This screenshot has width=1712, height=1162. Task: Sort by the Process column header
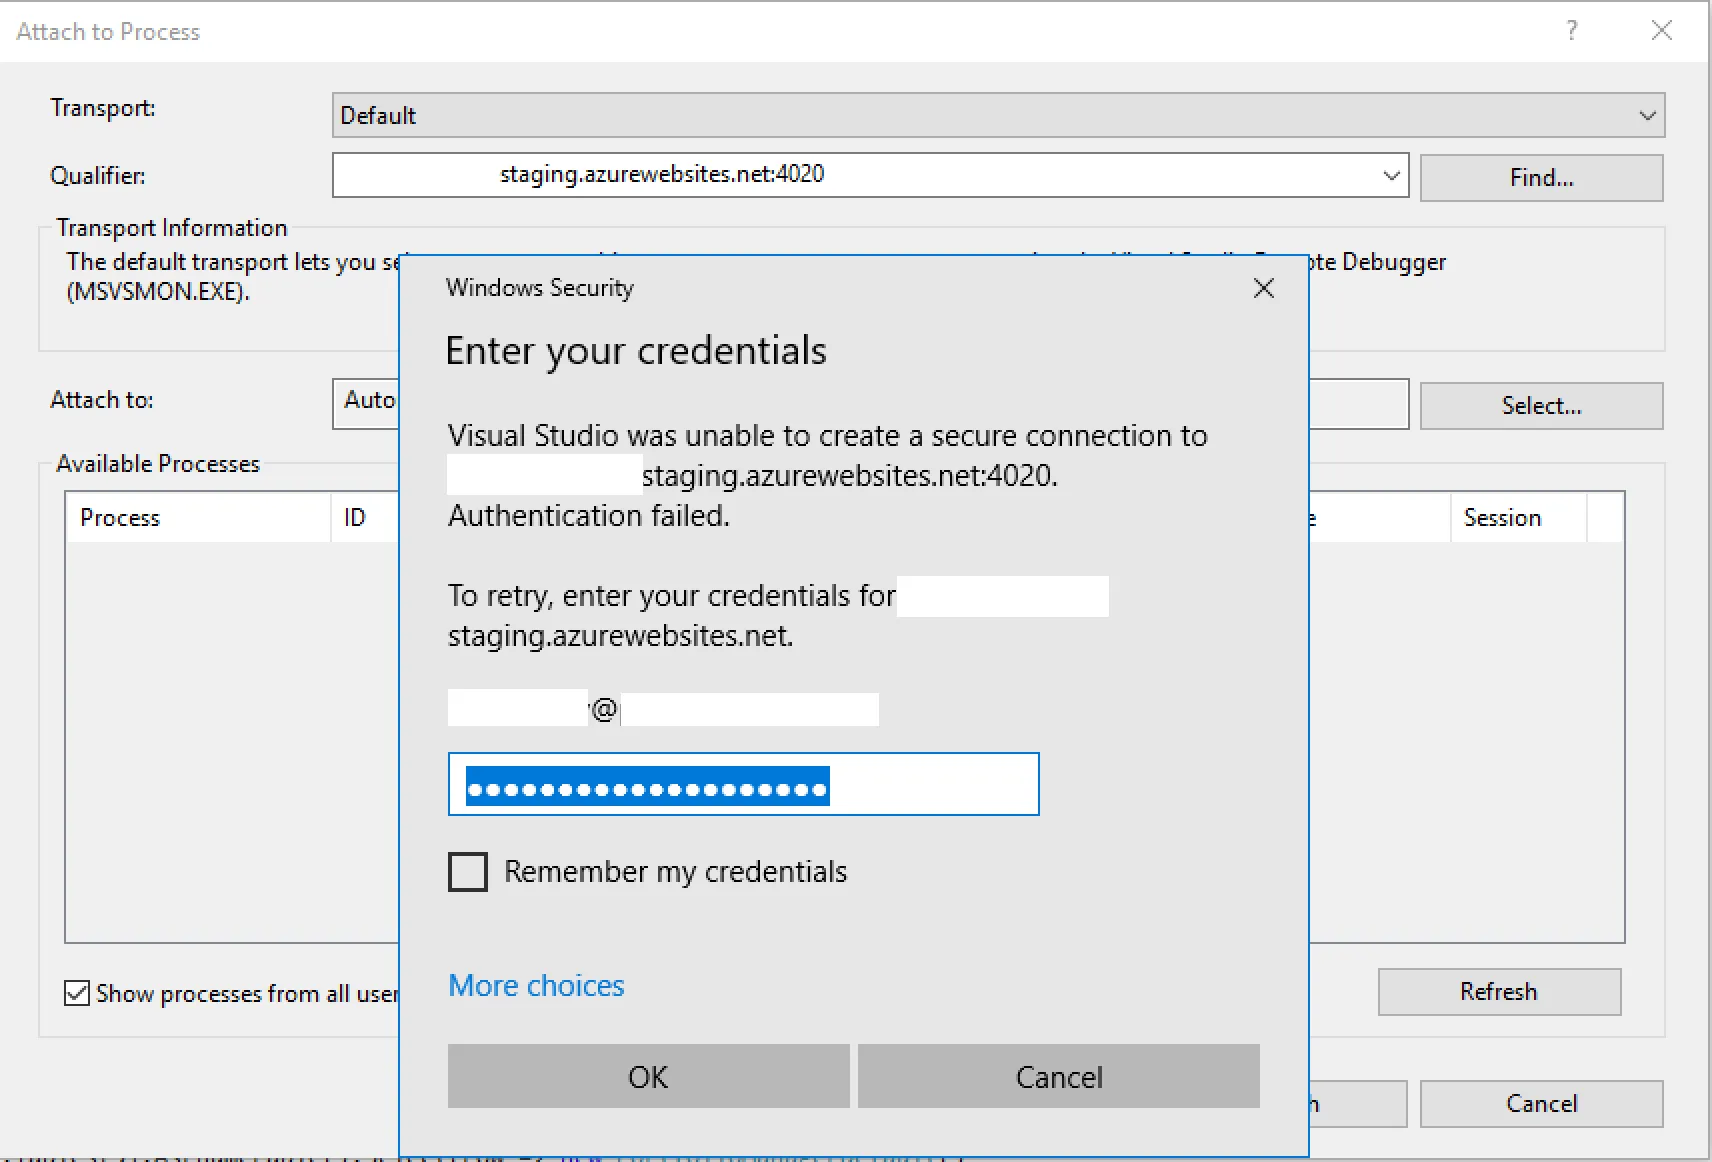[198, 517]
